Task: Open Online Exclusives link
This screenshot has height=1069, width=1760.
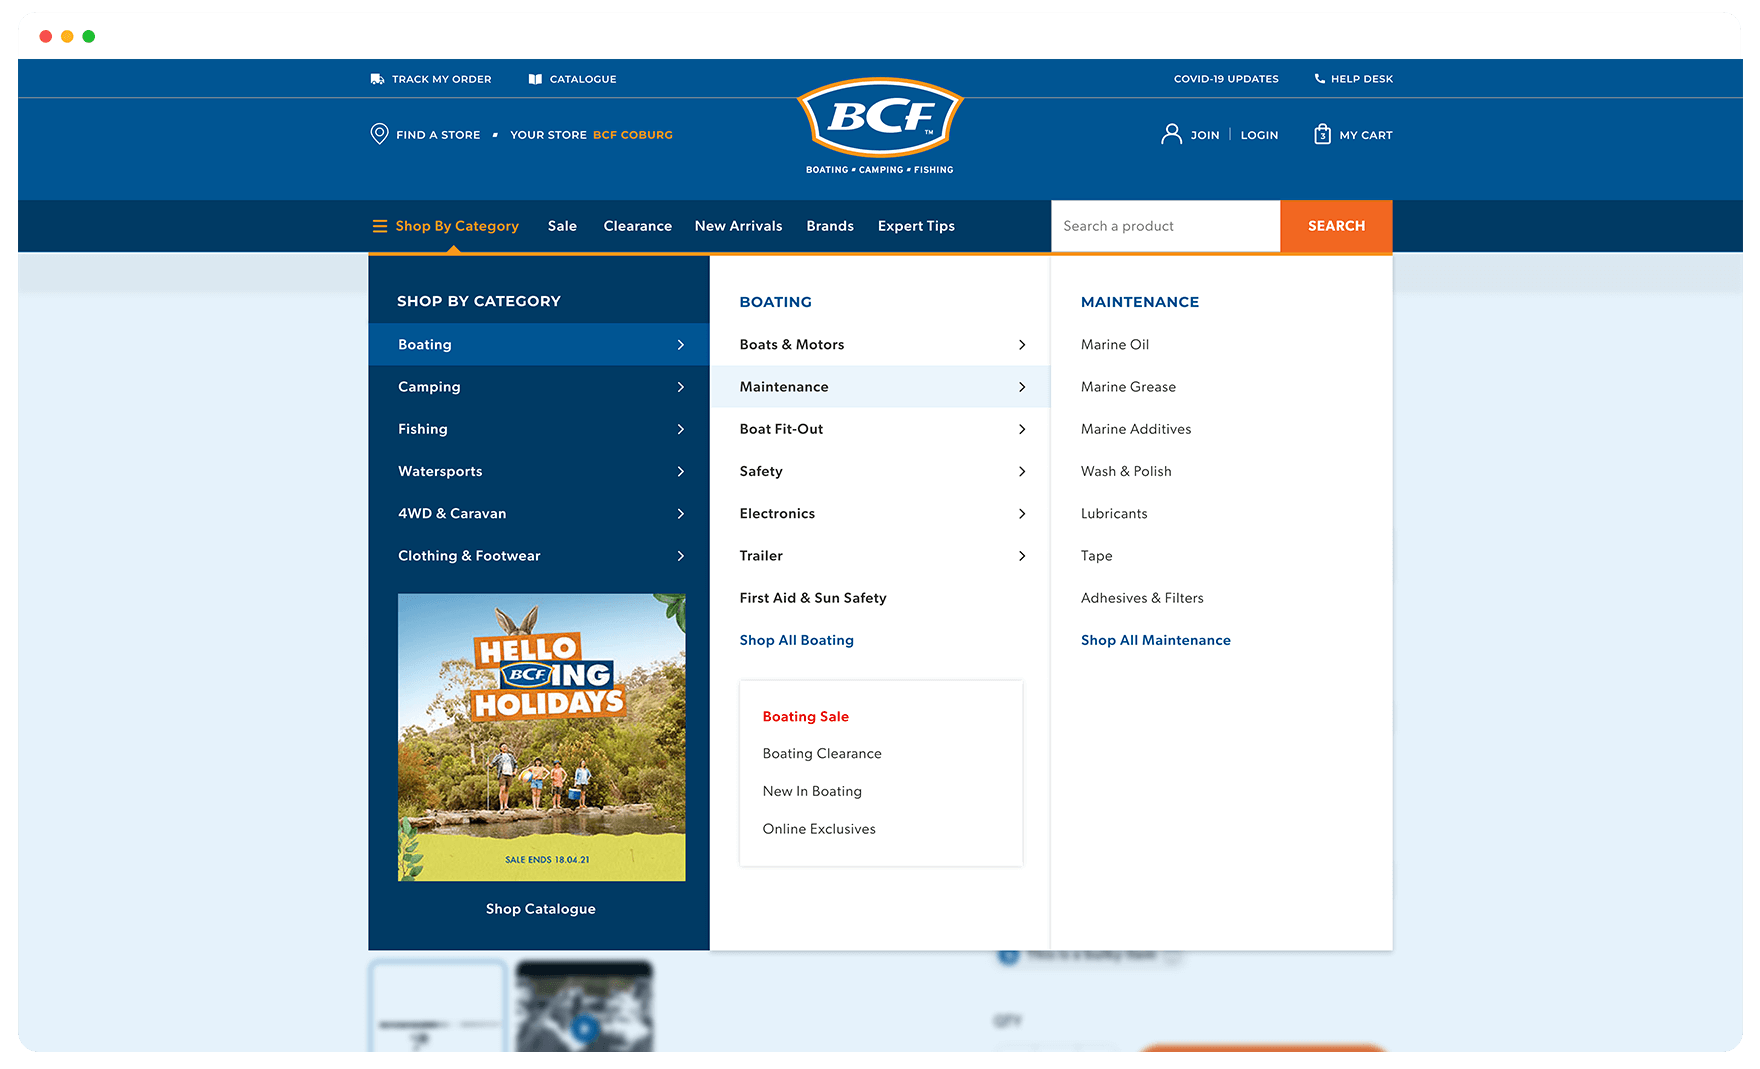Action: pyautogui.click(x=819, y=829)
